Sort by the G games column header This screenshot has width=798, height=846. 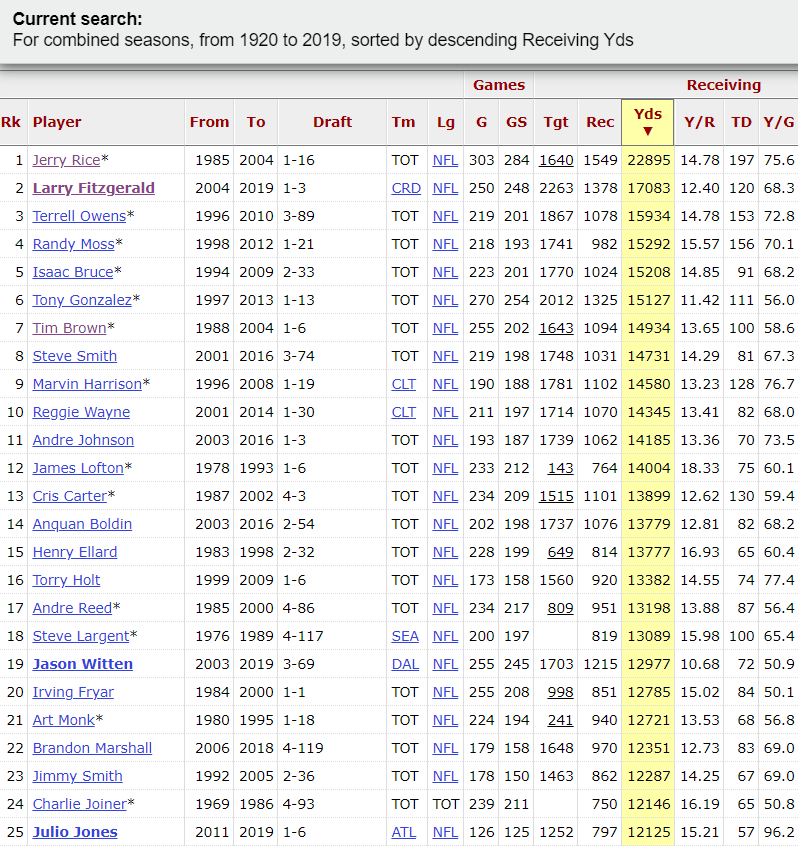pyautogui.click(x=481, y=122)
